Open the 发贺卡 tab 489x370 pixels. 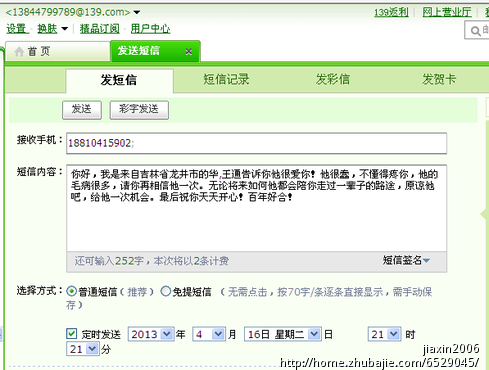pyautogui.click(x=439, y=79)
